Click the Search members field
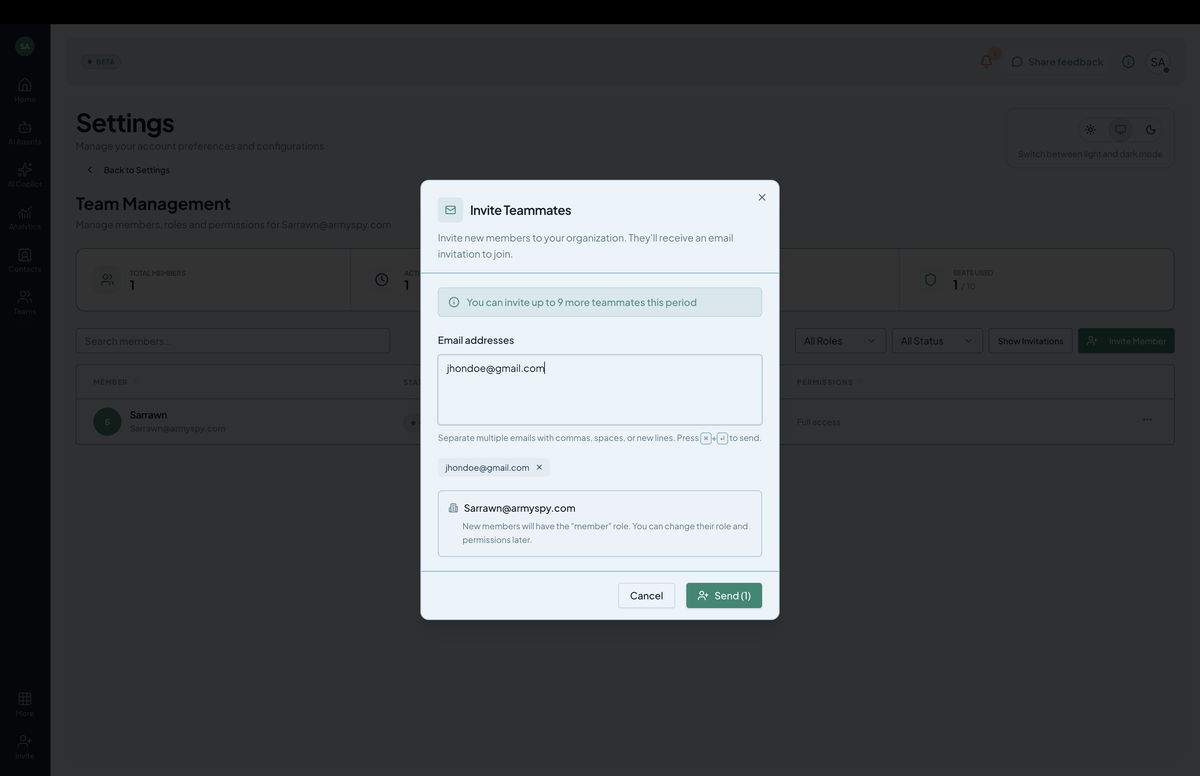 click(233, 341)
